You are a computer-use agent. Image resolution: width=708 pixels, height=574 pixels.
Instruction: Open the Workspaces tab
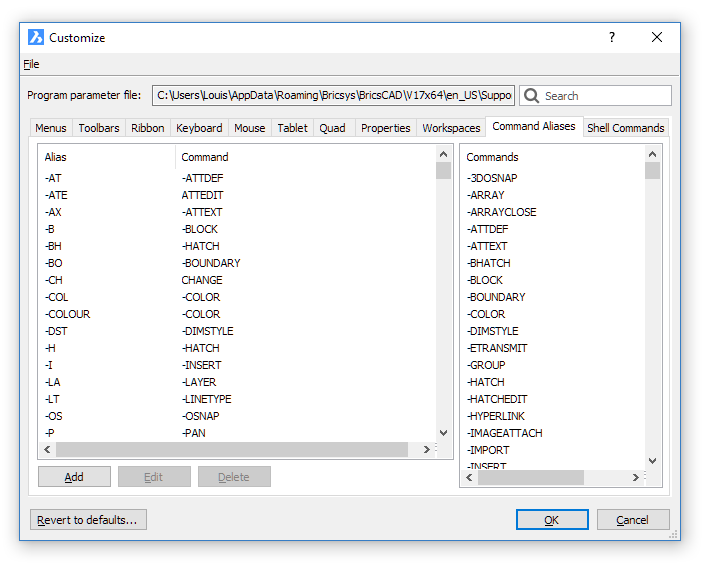tap(451, 128)
